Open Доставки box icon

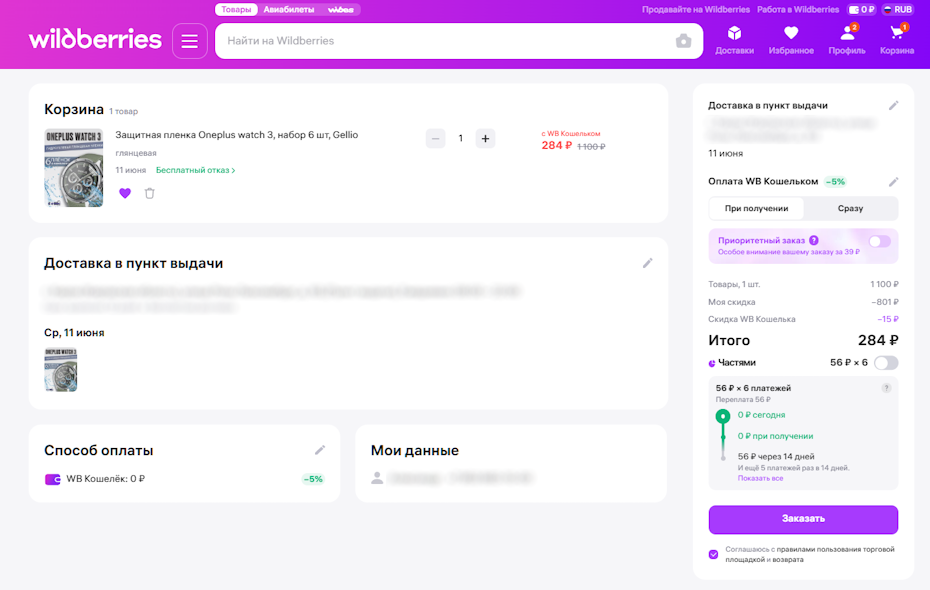pos(734,33)
